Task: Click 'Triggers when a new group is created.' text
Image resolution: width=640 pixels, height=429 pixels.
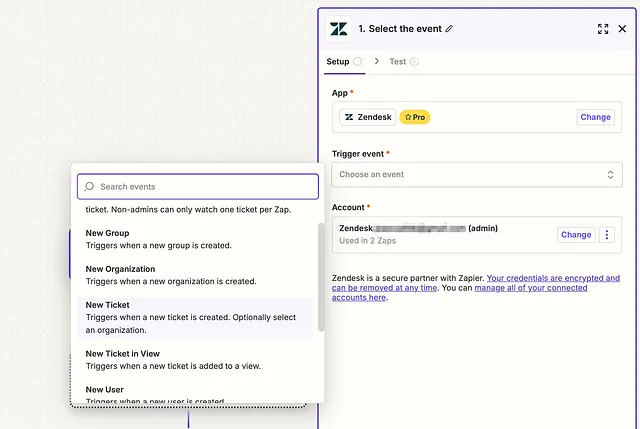Action: 158,245
